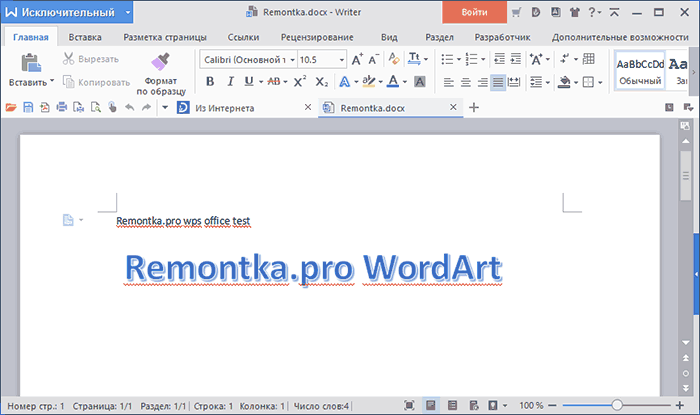
Task: Select the print layout view icon in status bar
Action: [x=430, y=405]
